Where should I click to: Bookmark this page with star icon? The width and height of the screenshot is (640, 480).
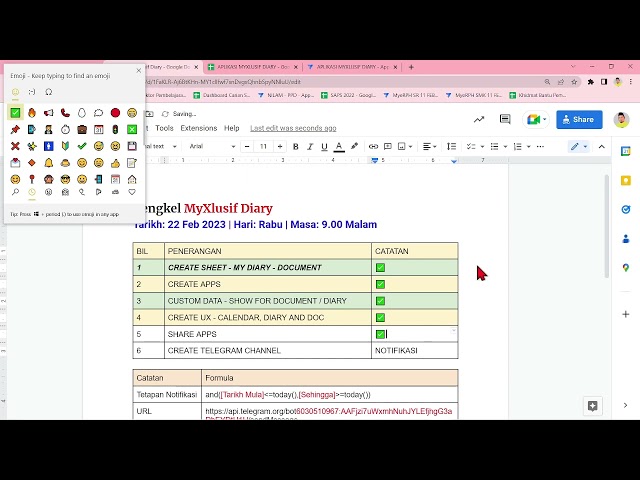[x=574, y=82]
